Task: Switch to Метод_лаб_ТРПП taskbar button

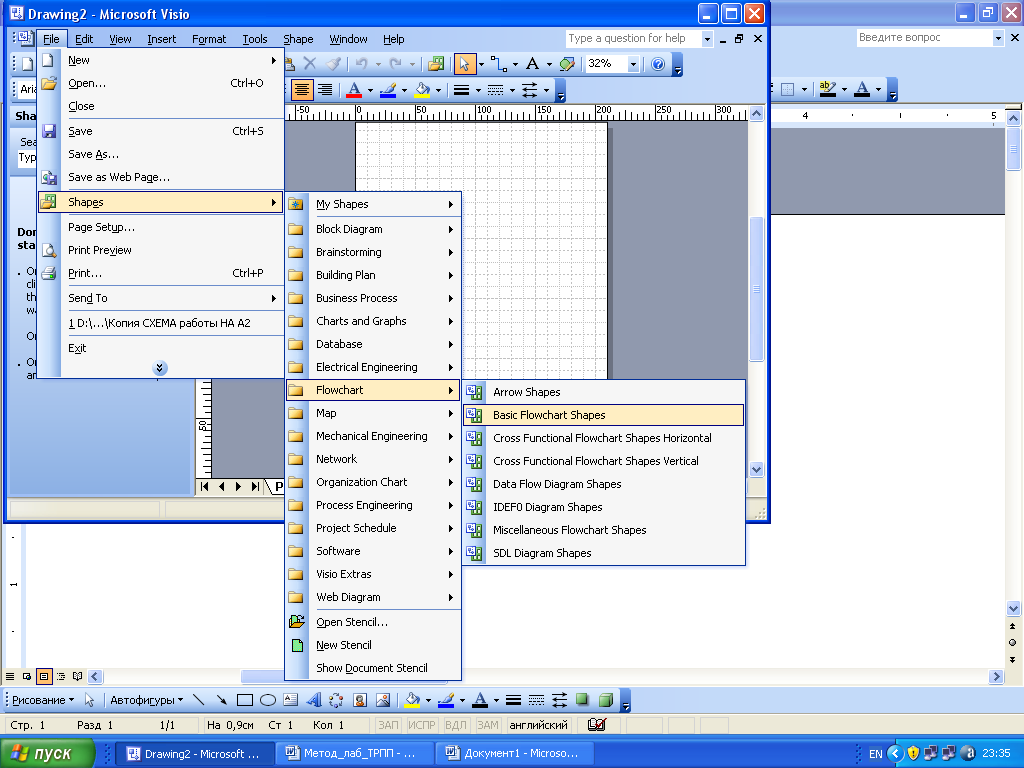Action: 355,754
